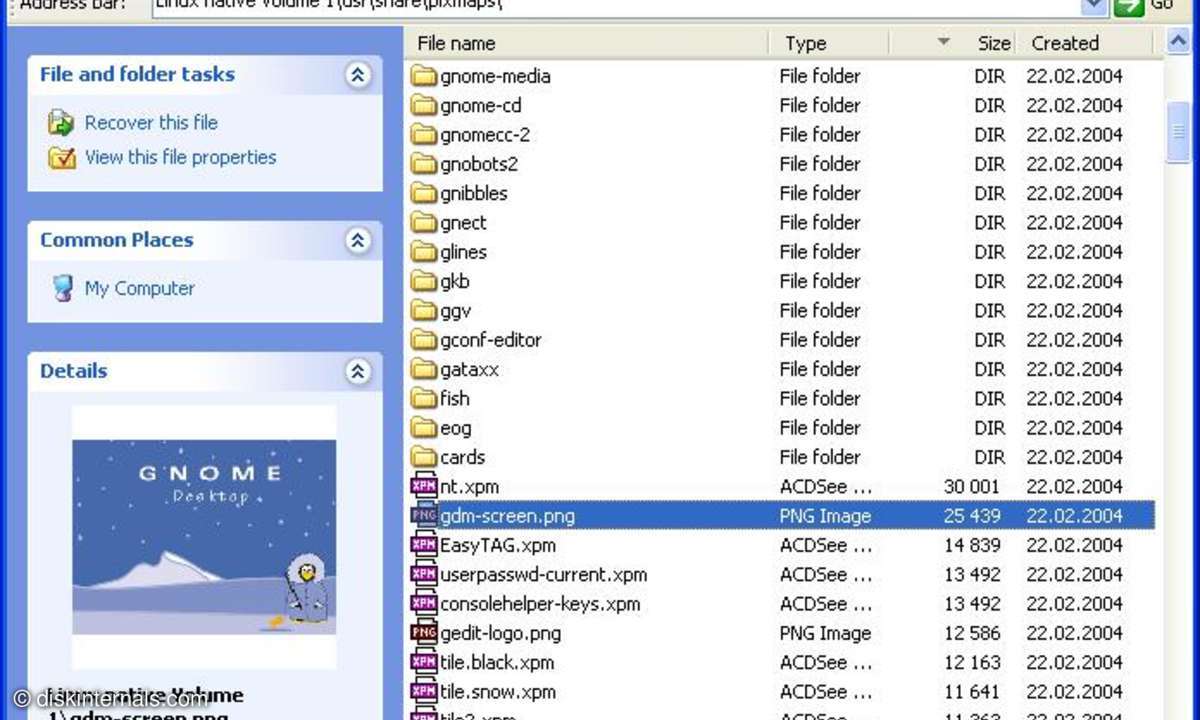Click the PNG icon of gdm-screen.png
Viewport: 1200px width, 720px height.
424,516
